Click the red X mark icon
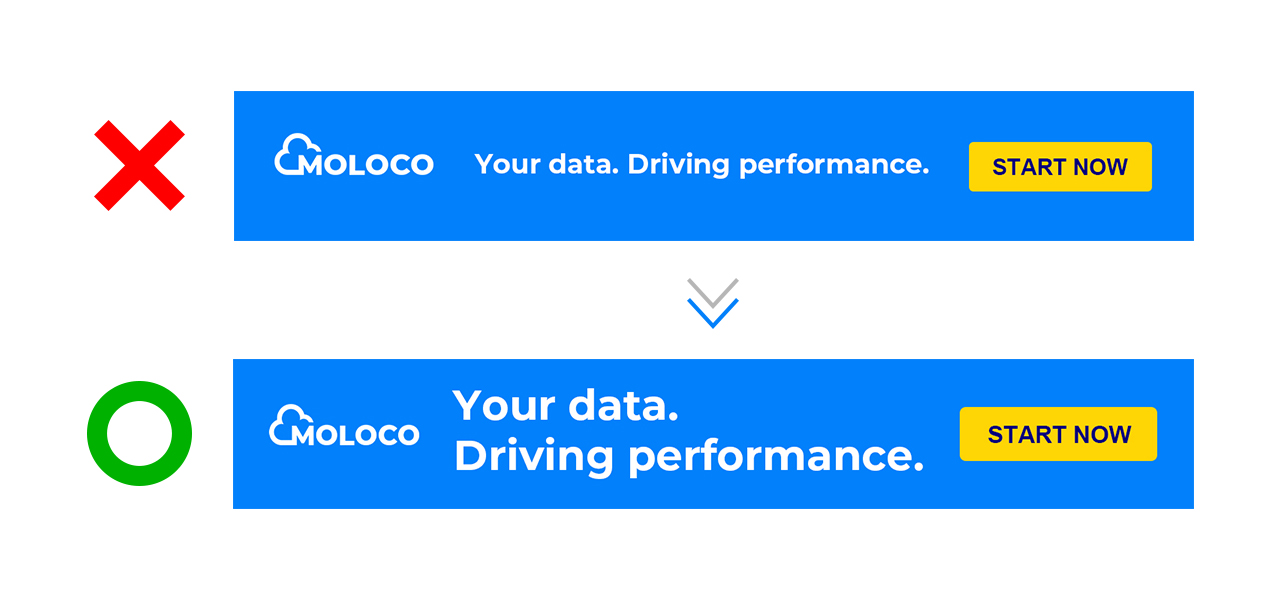 coord(140,166)
